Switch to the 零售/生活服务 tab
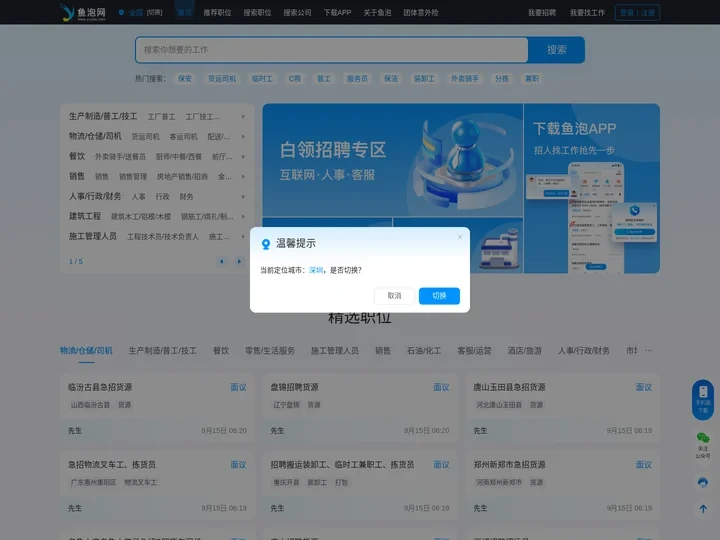This screenshot has width=720, height=540. [270, 351]
